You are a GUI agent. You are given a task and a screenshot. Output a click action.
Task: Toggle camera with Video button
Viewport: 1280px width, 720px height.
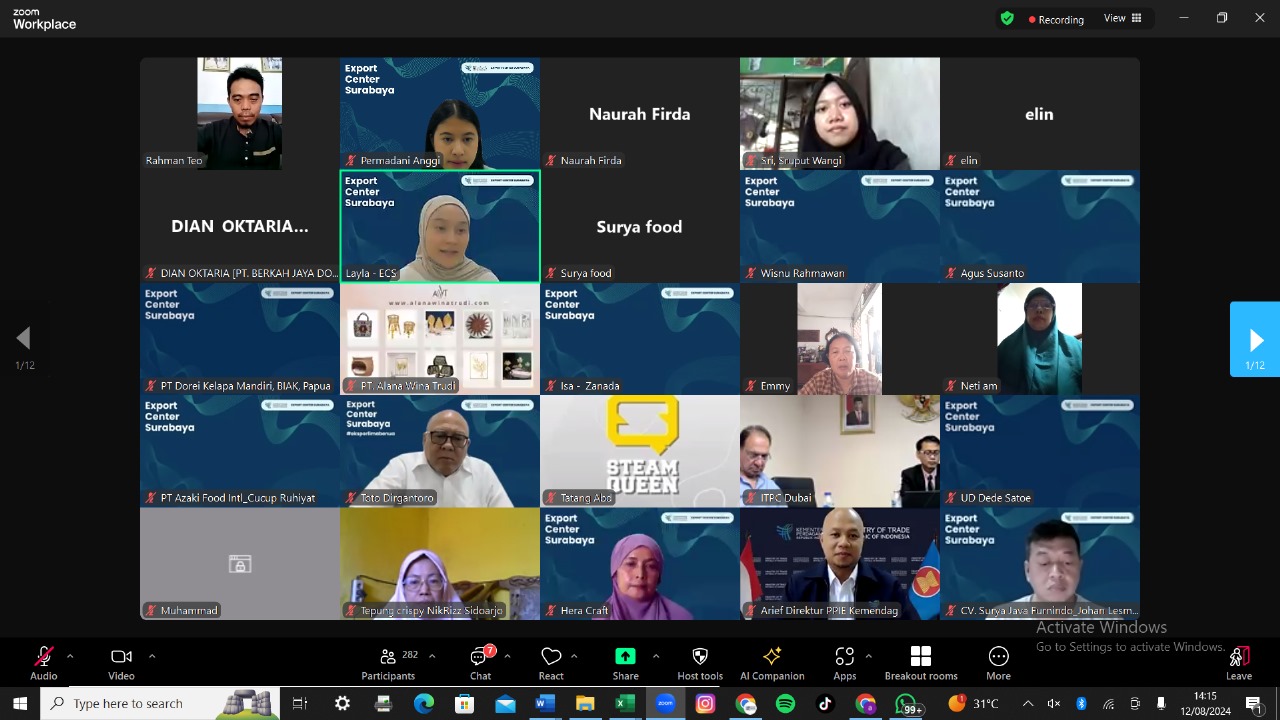pyautogui.click(x=121, y=664)
